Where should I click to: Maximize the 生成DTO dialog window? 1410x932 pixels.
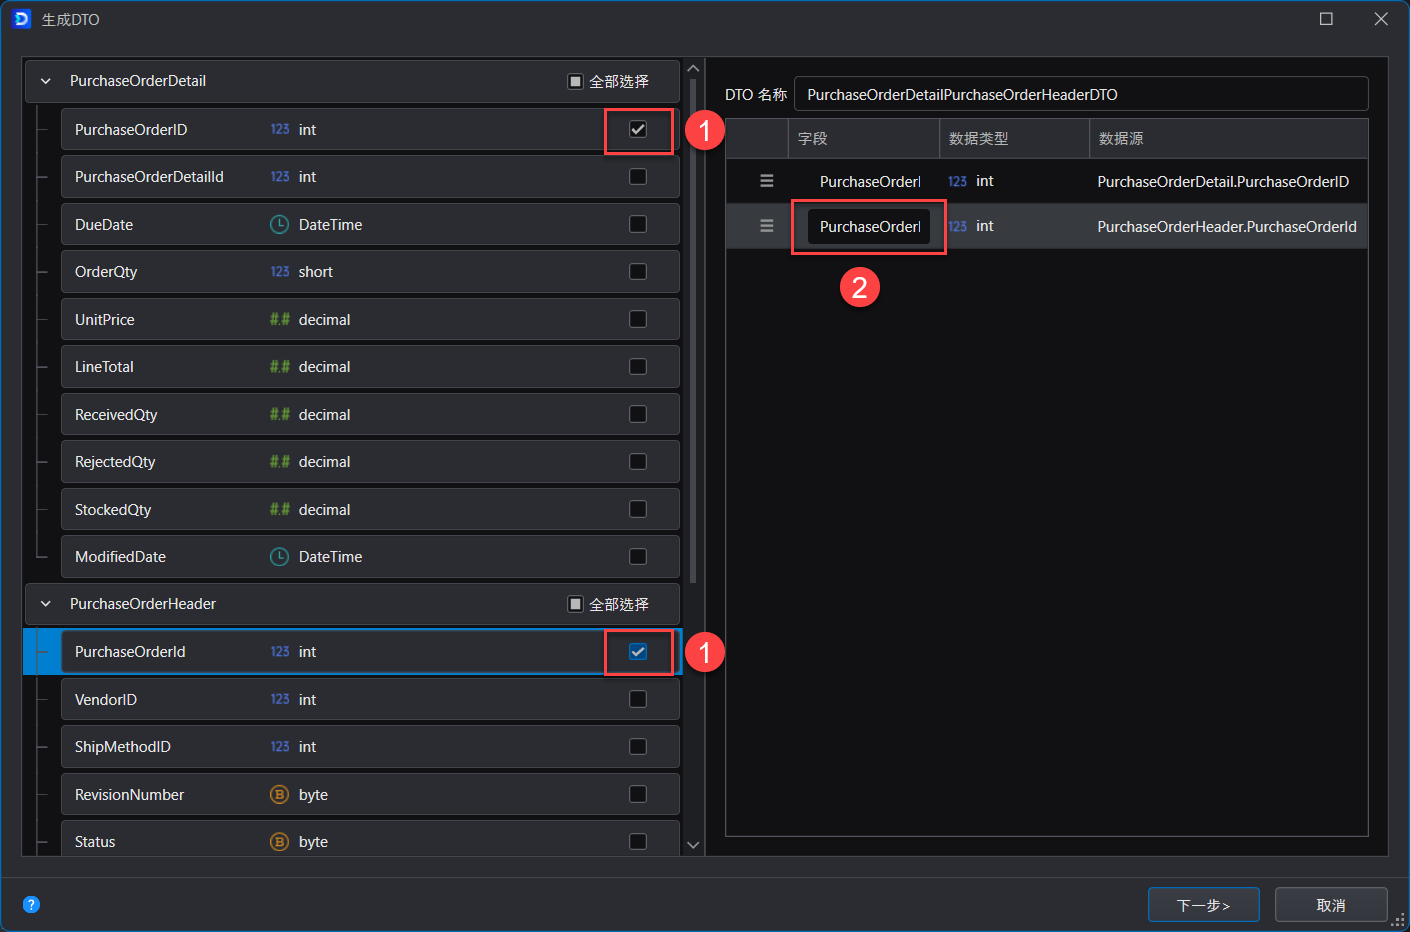(1326, 19)
